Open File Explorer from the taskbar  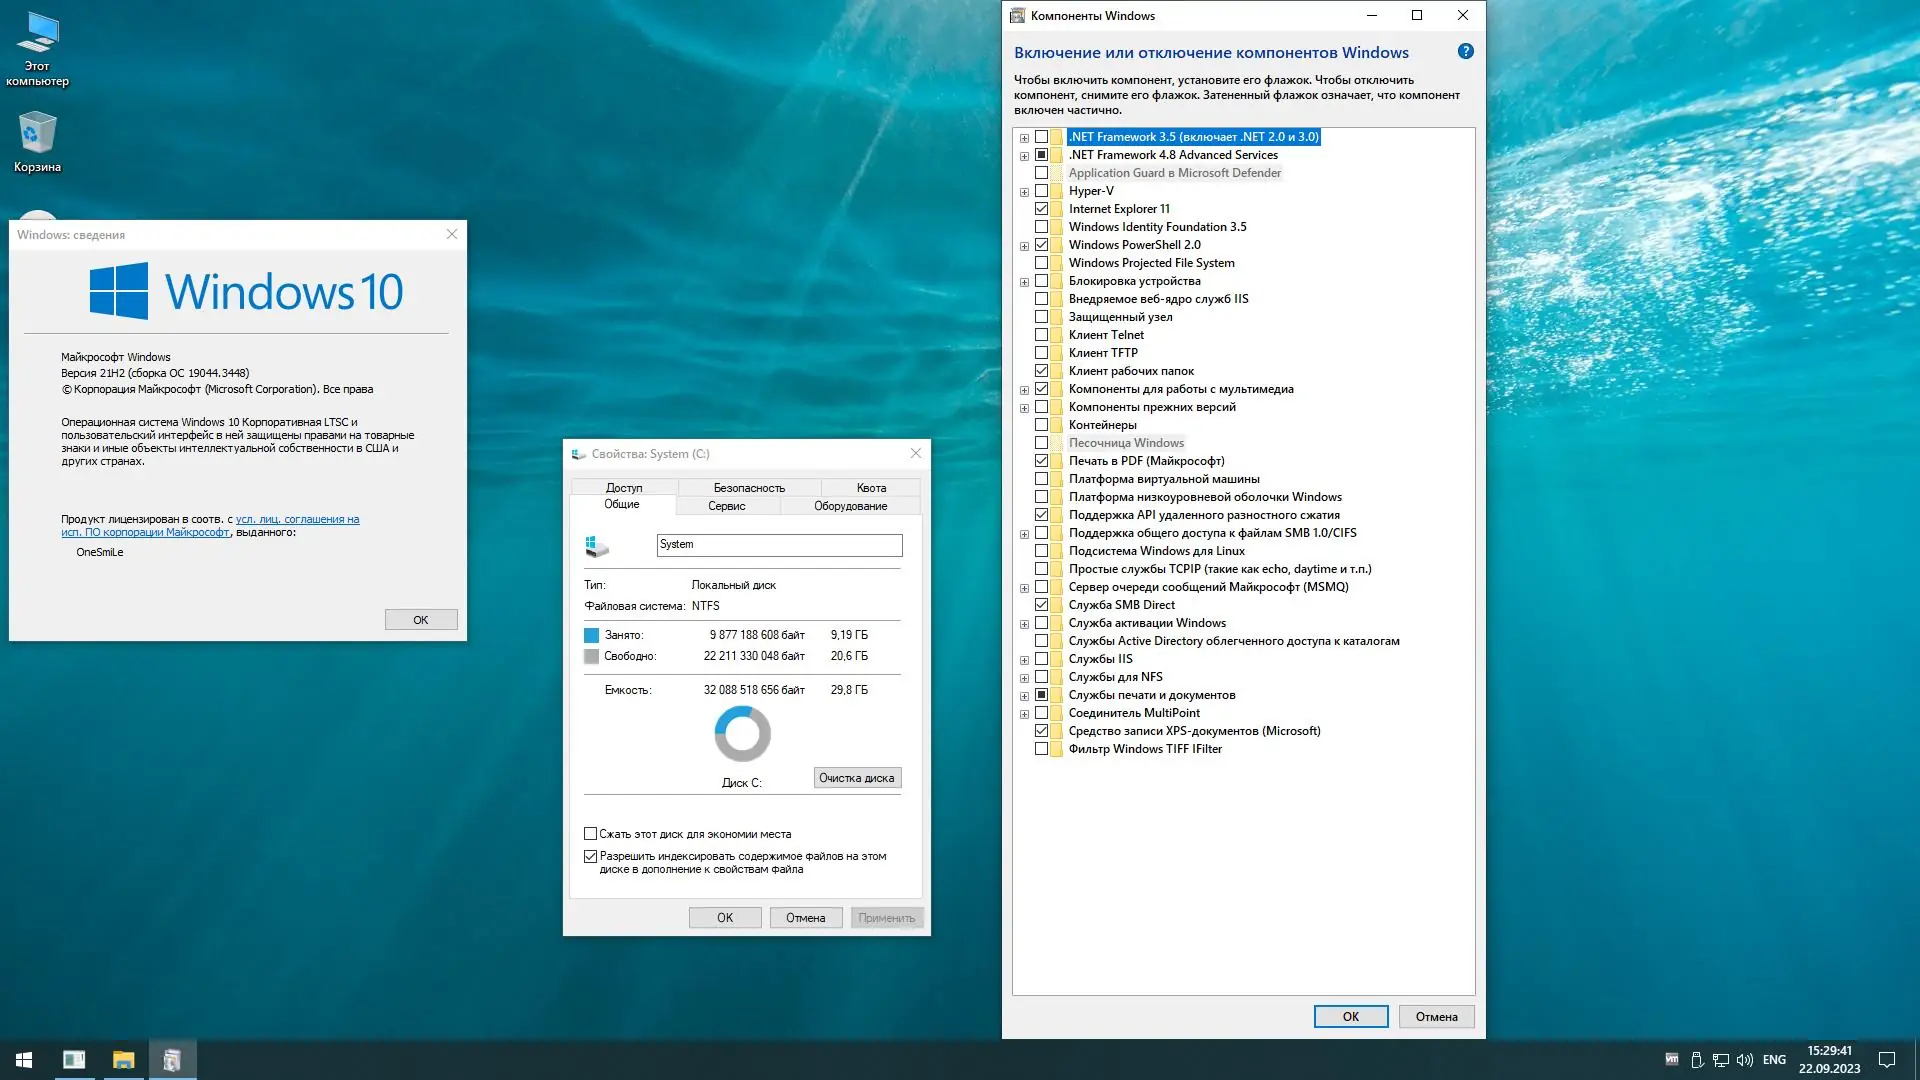pos(123,1060)
